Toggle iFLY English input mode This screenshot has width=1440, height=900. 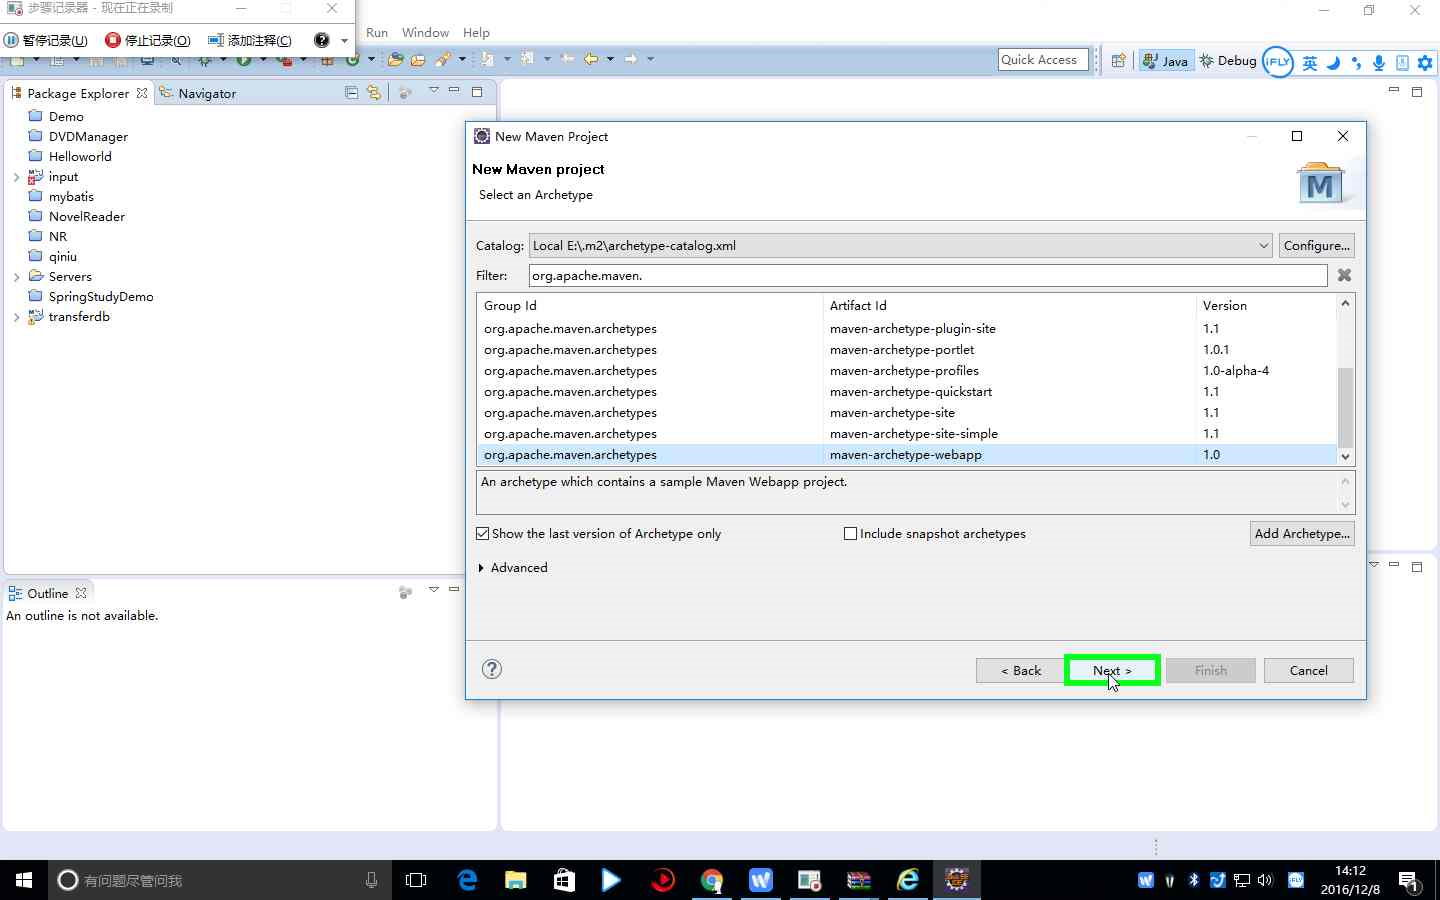pos(1309,63)
